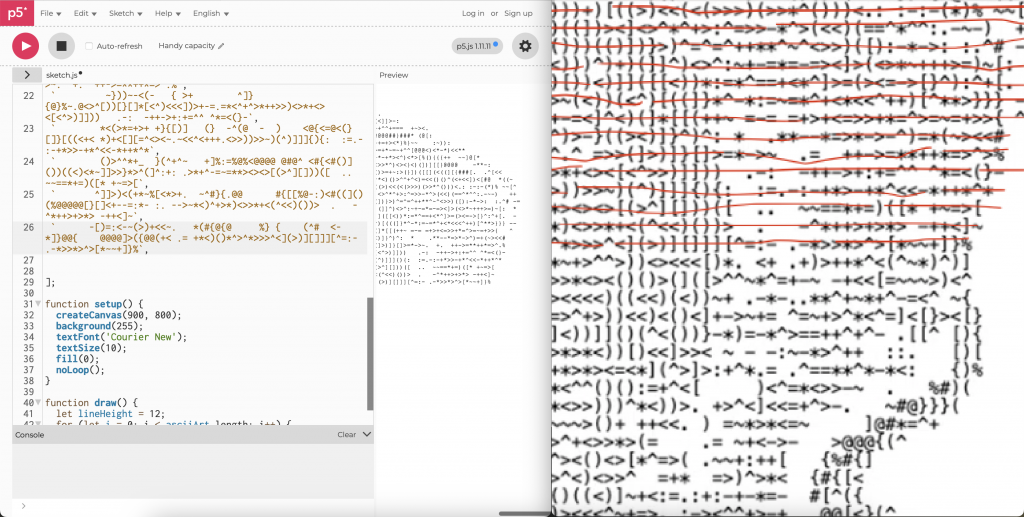Enable the Auto-refresh checkbox
The height and width of the screenshot is (517, 1024).
click(x=89, y=46)
